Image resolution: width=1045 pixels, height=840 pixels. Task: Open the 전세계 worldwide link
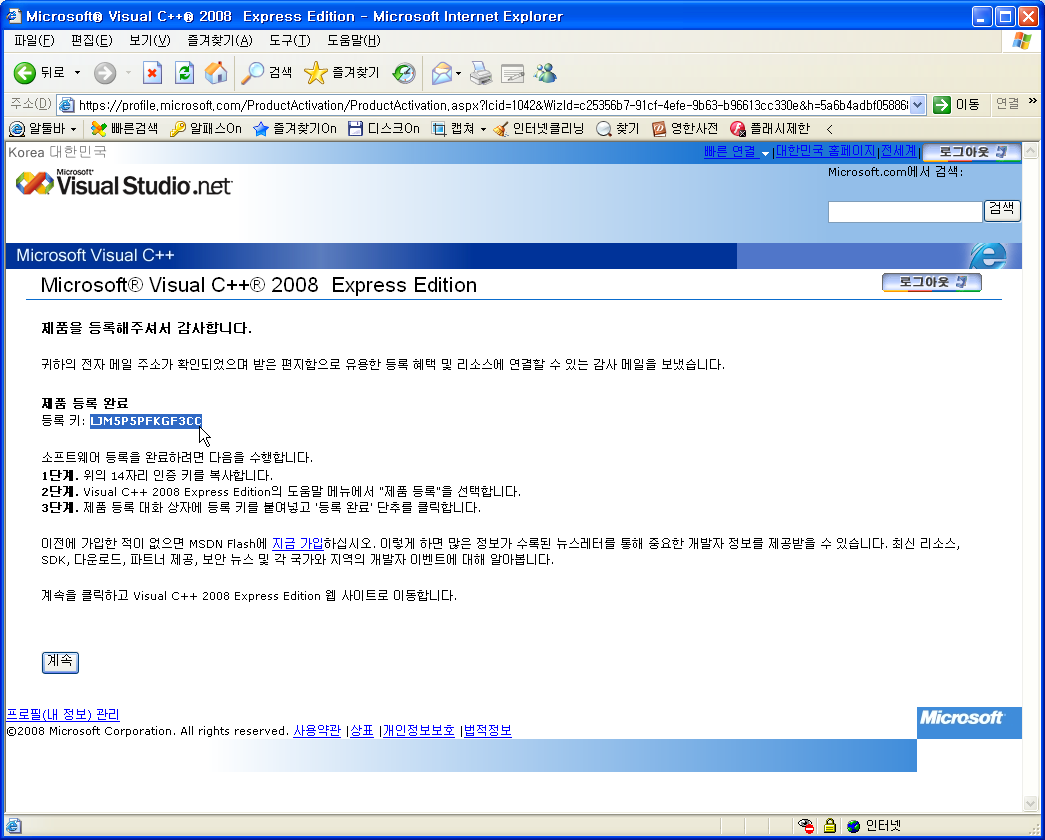pyautogui.click(x=898, y=151)
